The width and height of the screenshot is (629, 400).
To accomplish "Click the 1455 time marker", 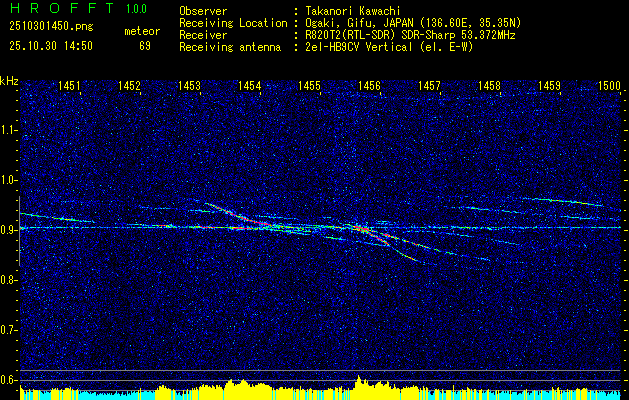I will pos(310,85).
